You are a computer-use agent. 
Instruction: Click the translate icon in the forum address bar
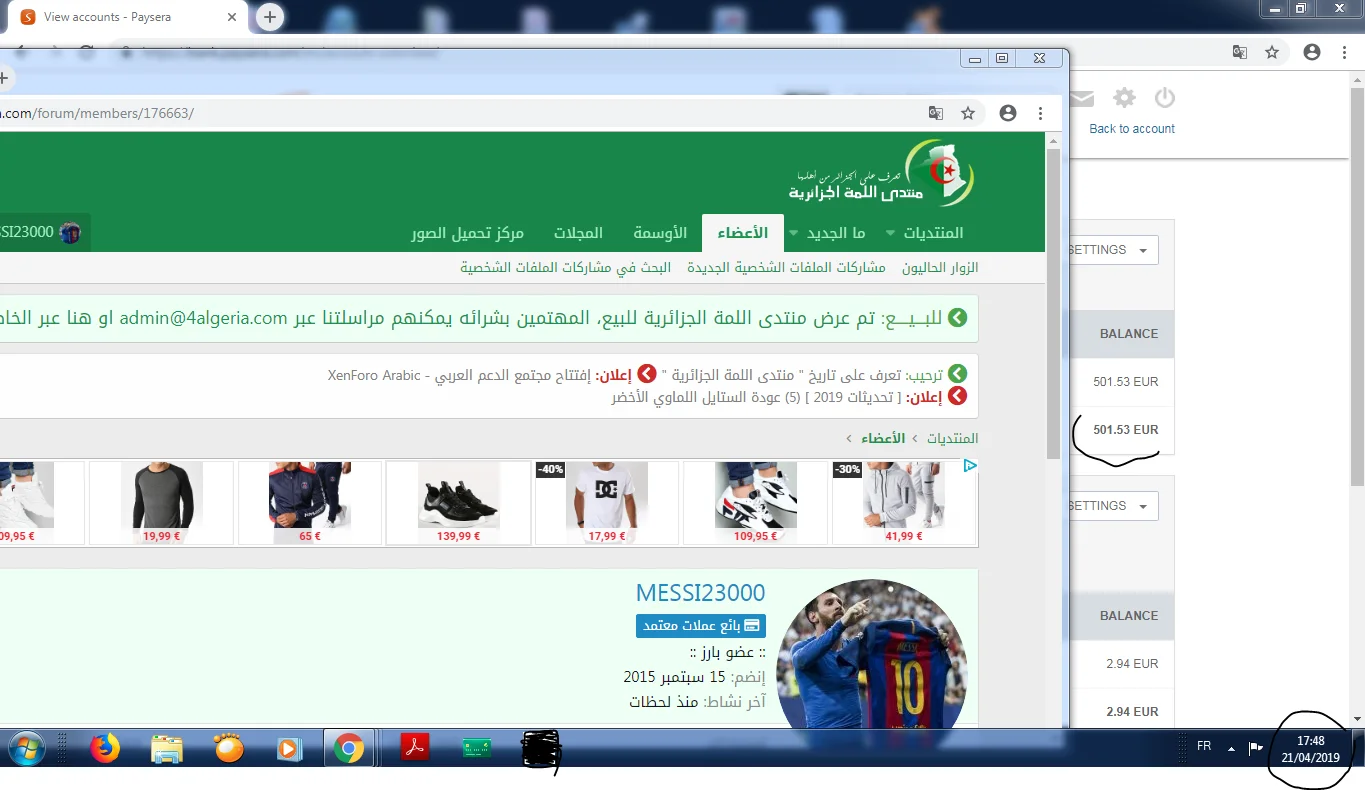point(936,113)
